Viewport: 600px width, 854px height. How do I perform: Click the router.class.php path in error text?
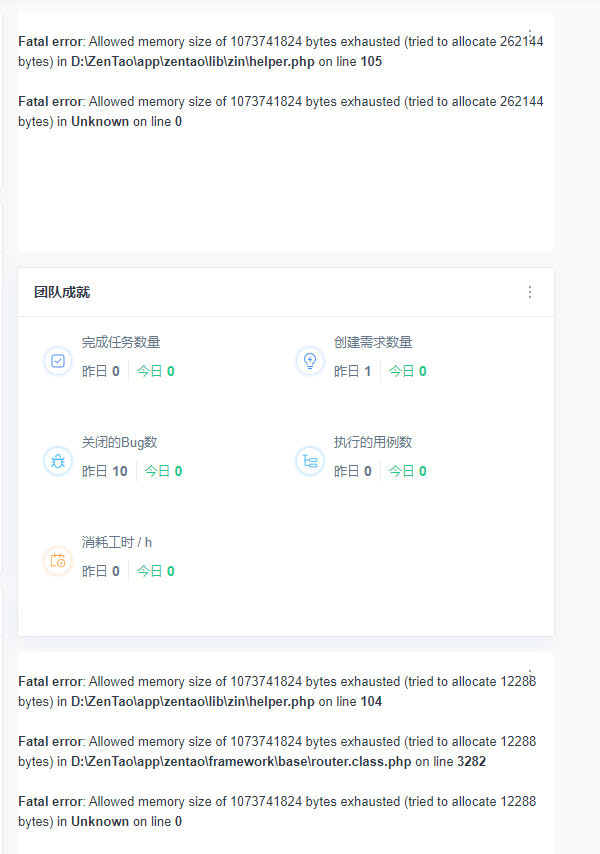[x=241, y=762]
